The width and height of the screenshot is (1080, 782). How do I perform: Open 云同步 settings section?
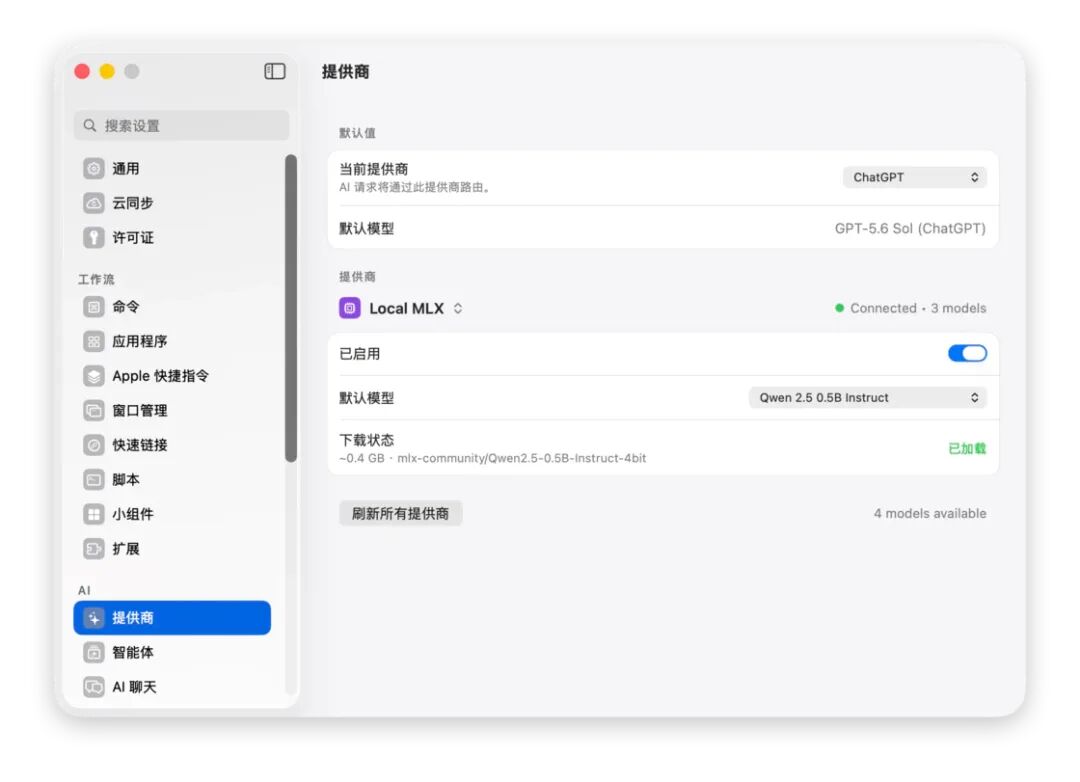(172, 203)
